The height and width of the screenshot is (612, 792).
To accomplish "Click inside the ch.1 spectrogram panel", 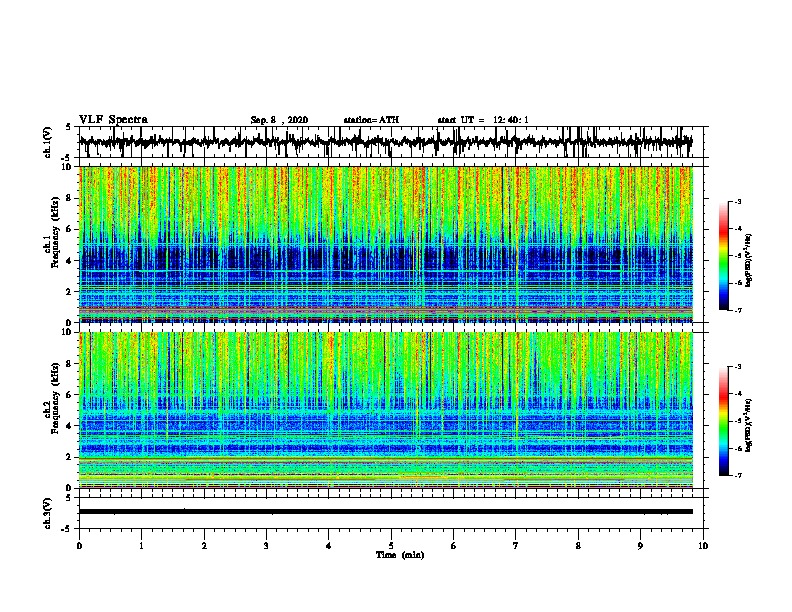I will (385, 244).
